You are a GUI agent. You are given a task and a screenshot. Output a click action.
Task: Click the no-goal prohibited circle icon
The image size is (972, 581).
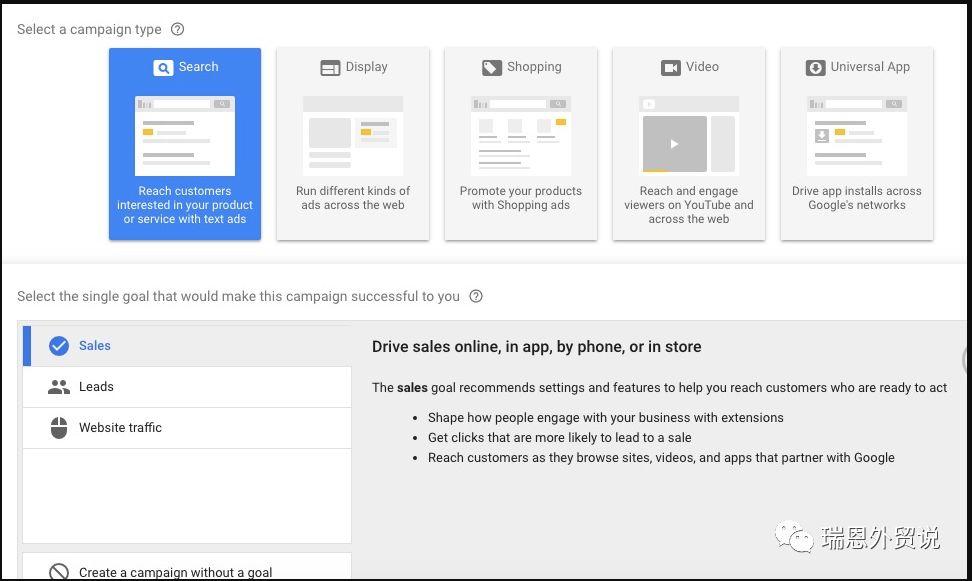pyautogui.click(x=59, y=572)
